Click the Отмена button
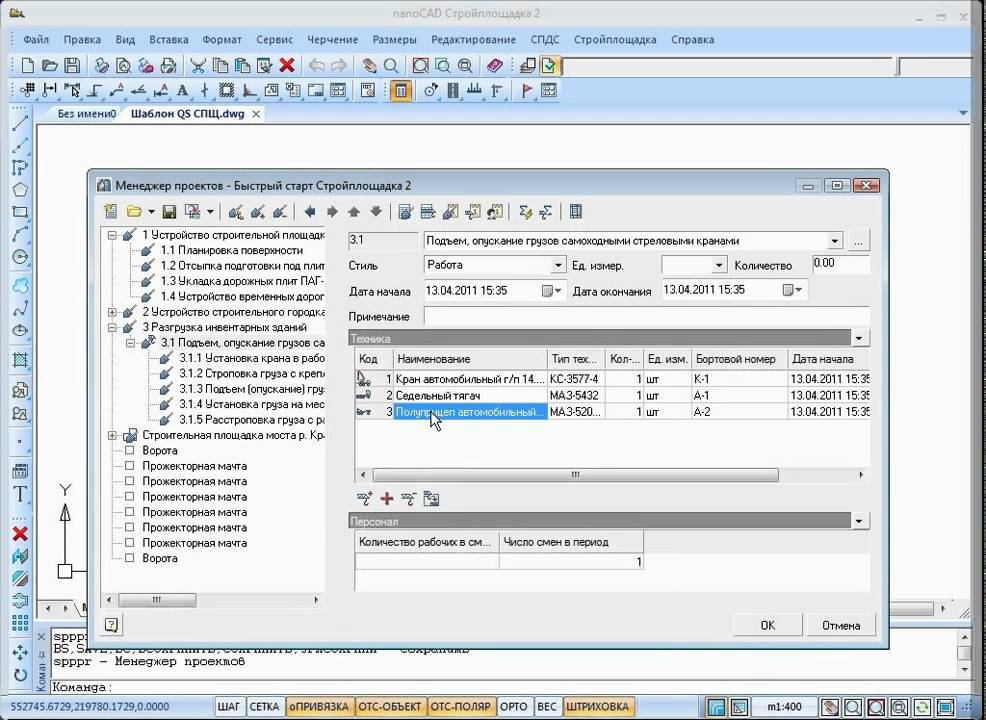The width and height of the screenshot is (986, 720). [840, 625]
